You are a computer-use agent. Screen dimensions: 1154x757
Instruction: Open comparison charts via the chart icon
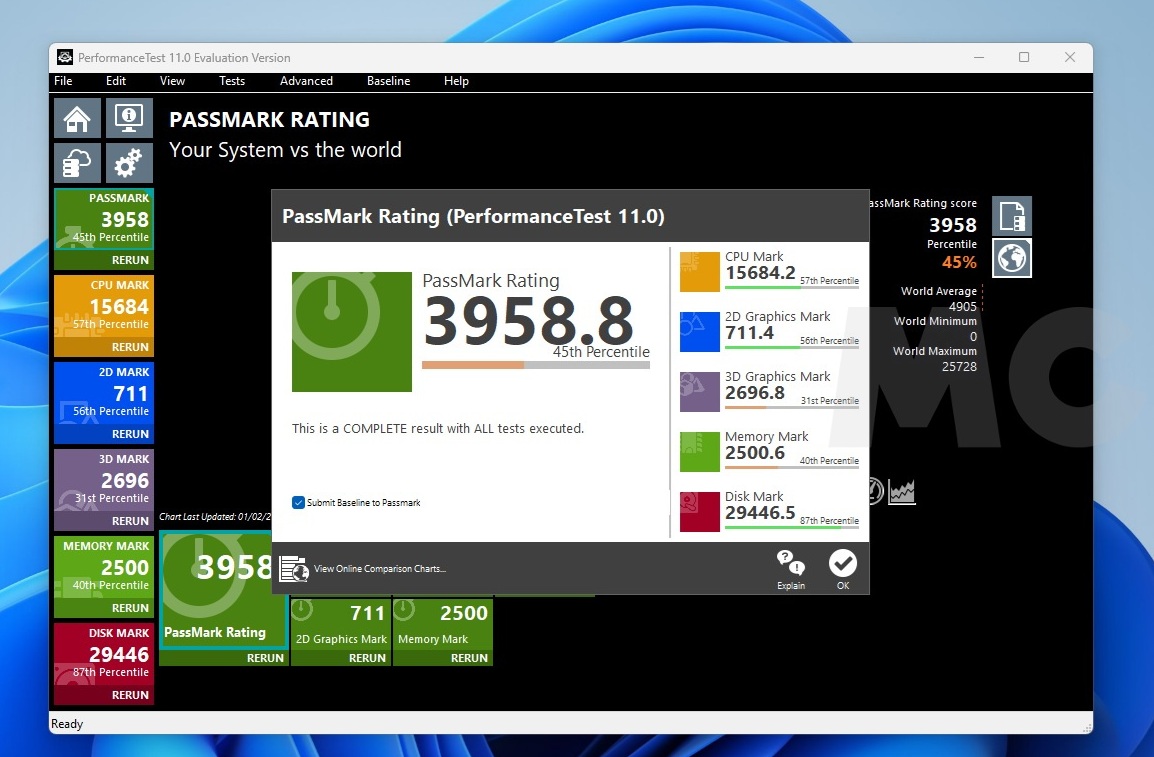tap(294, 568)
